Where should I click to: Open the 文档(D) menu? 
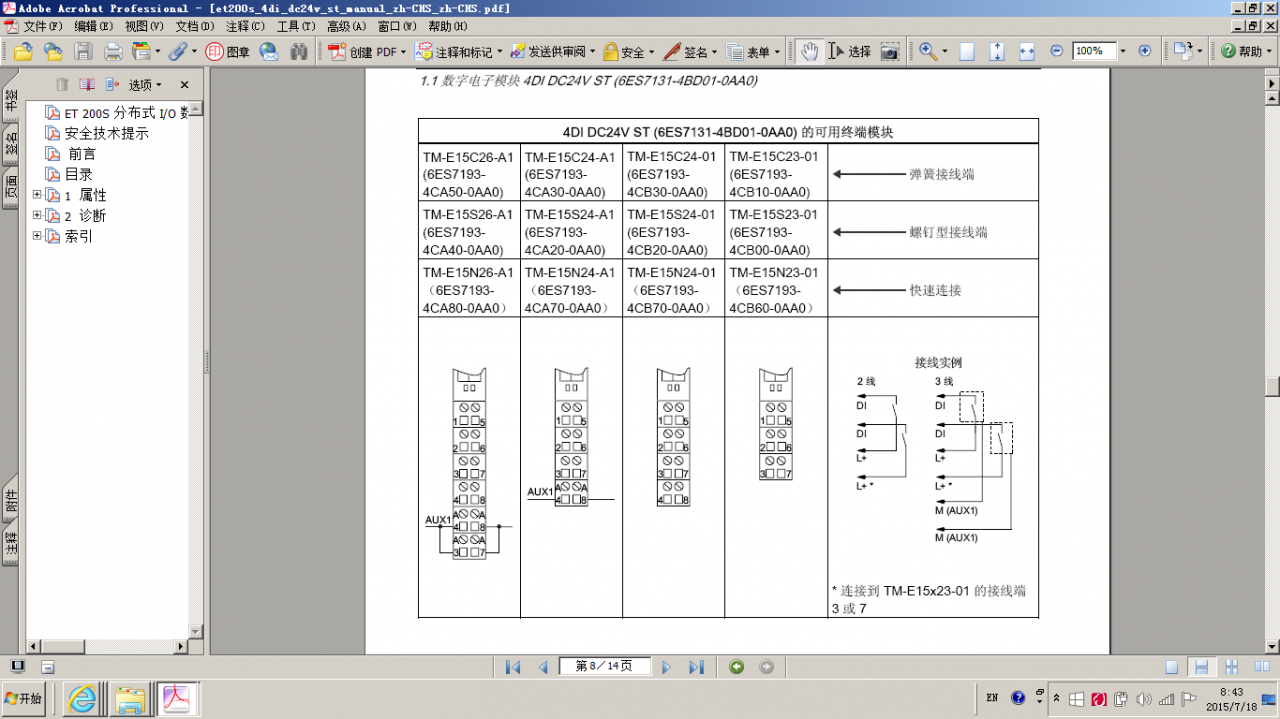195,26
